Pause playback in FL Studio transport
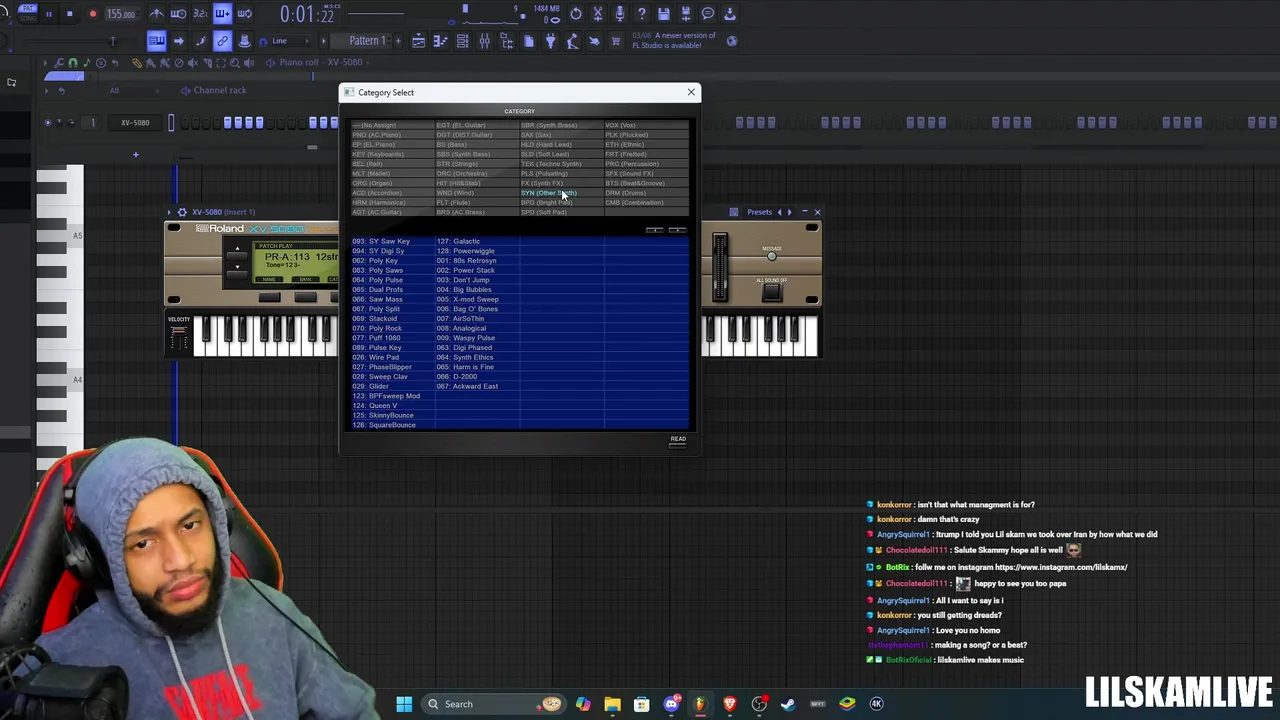The width and height of the screenshot is (1280, 720). [x=48, y=14]
